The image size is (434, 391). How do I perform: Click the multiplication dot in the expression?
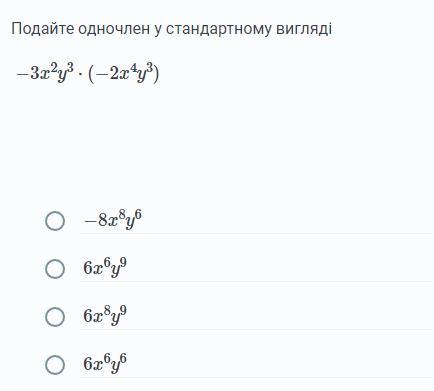tap(80, 74)
